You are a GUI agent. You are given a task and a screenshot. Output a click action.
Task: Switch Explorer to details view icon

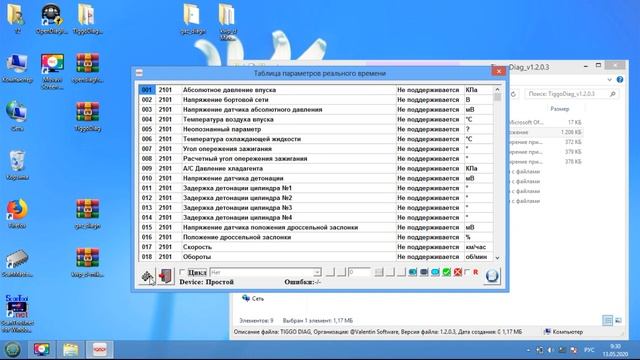pos(607,320)
